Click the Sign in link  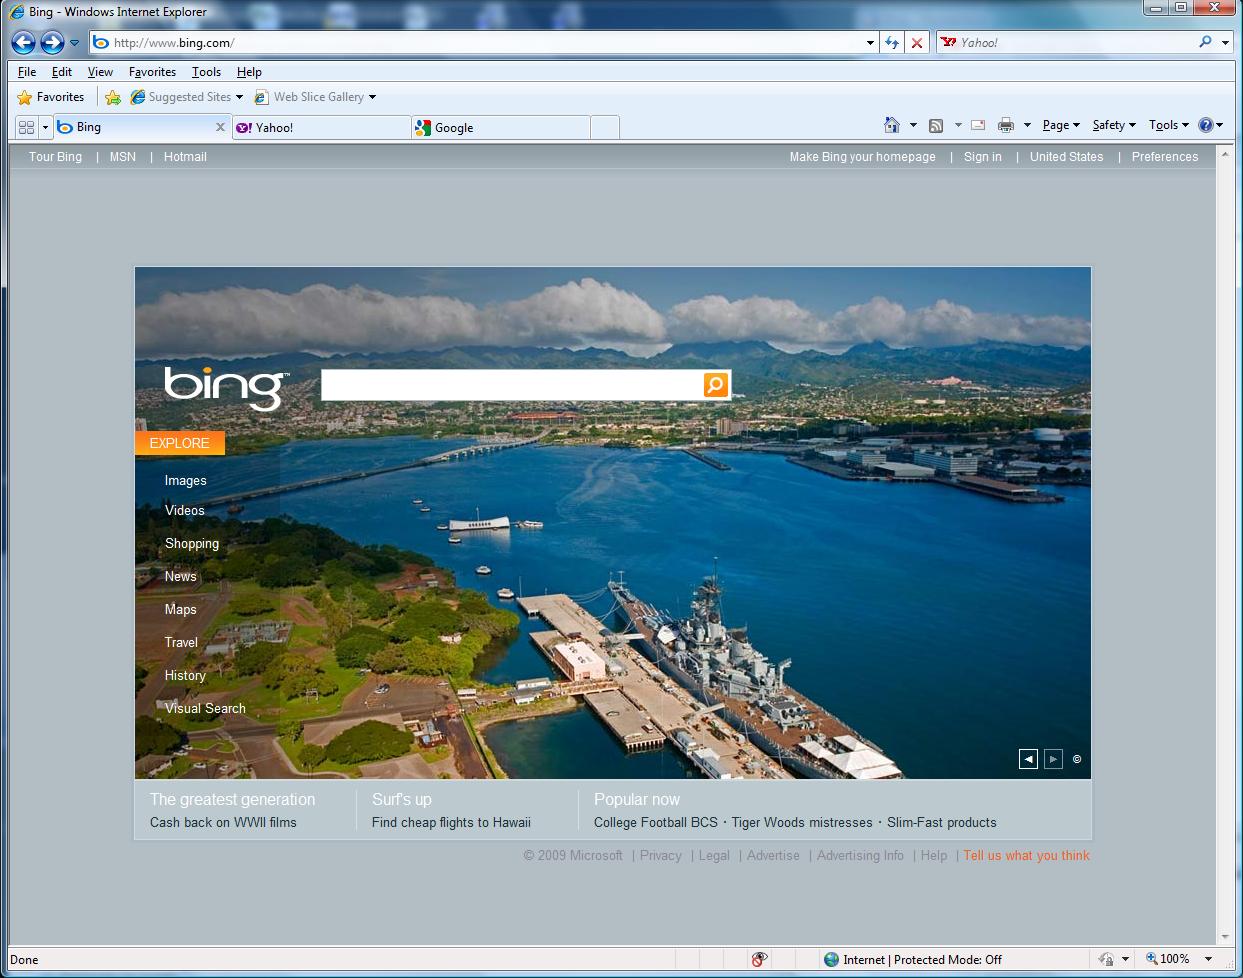[x=983, y=157]
